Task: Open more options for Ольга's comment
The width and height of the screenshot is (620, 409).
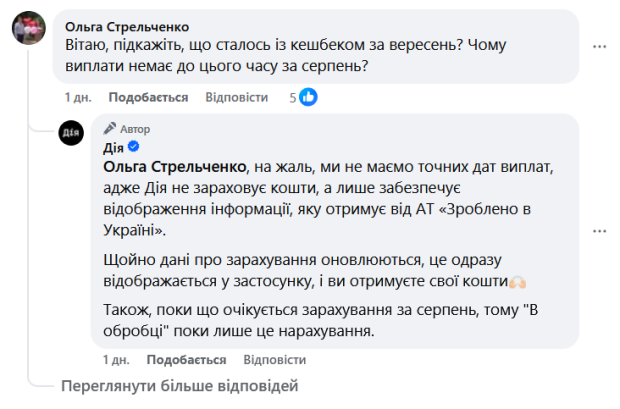Action: 600,46
